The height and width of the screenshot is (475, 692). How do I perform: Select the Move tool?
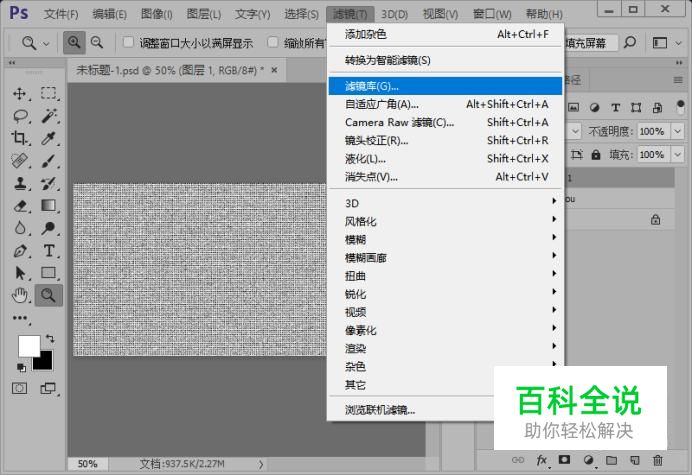(20, 93)
